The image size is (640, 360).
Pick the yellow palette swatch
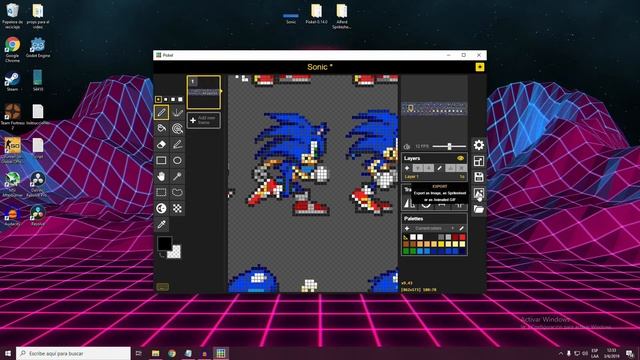tap(441, 244)
